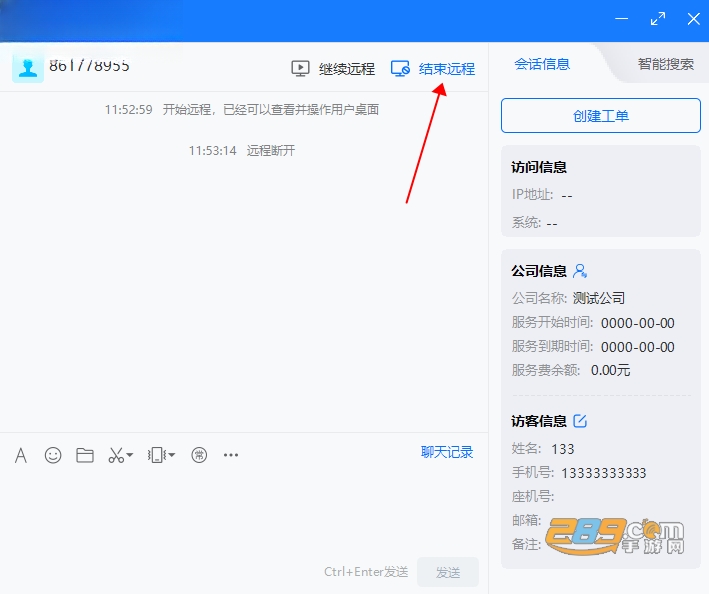Viewport: 709px width, 594px height.
Task: Click the phone number 13333333333
Action: [604, 473]
